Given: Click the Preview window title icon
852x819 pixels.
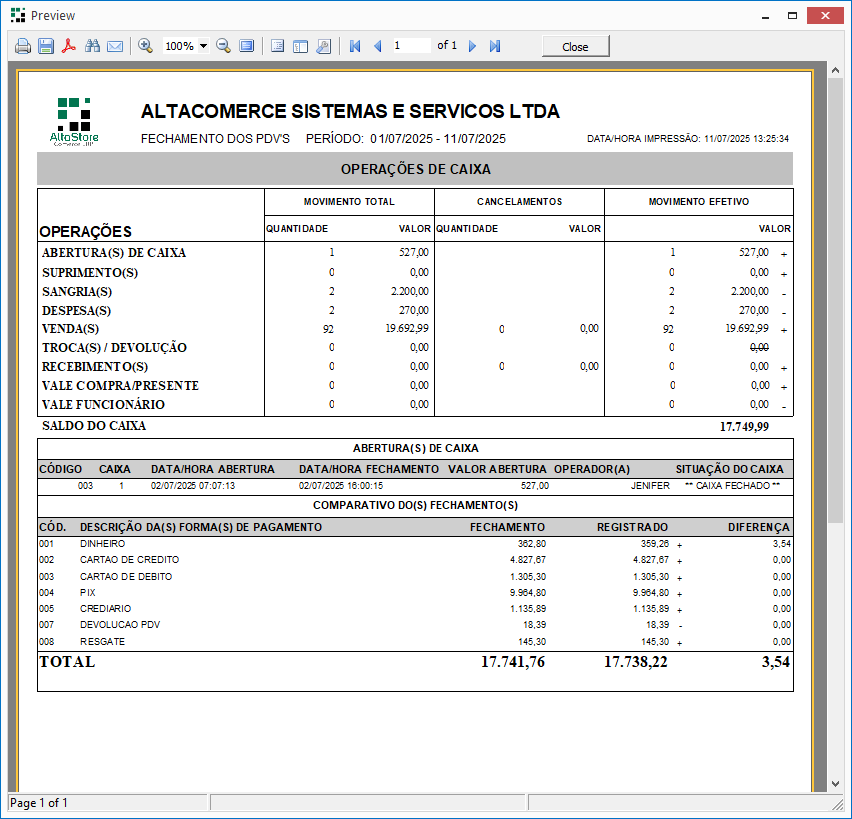Looking at the screenshot, I should click(18, 15).
